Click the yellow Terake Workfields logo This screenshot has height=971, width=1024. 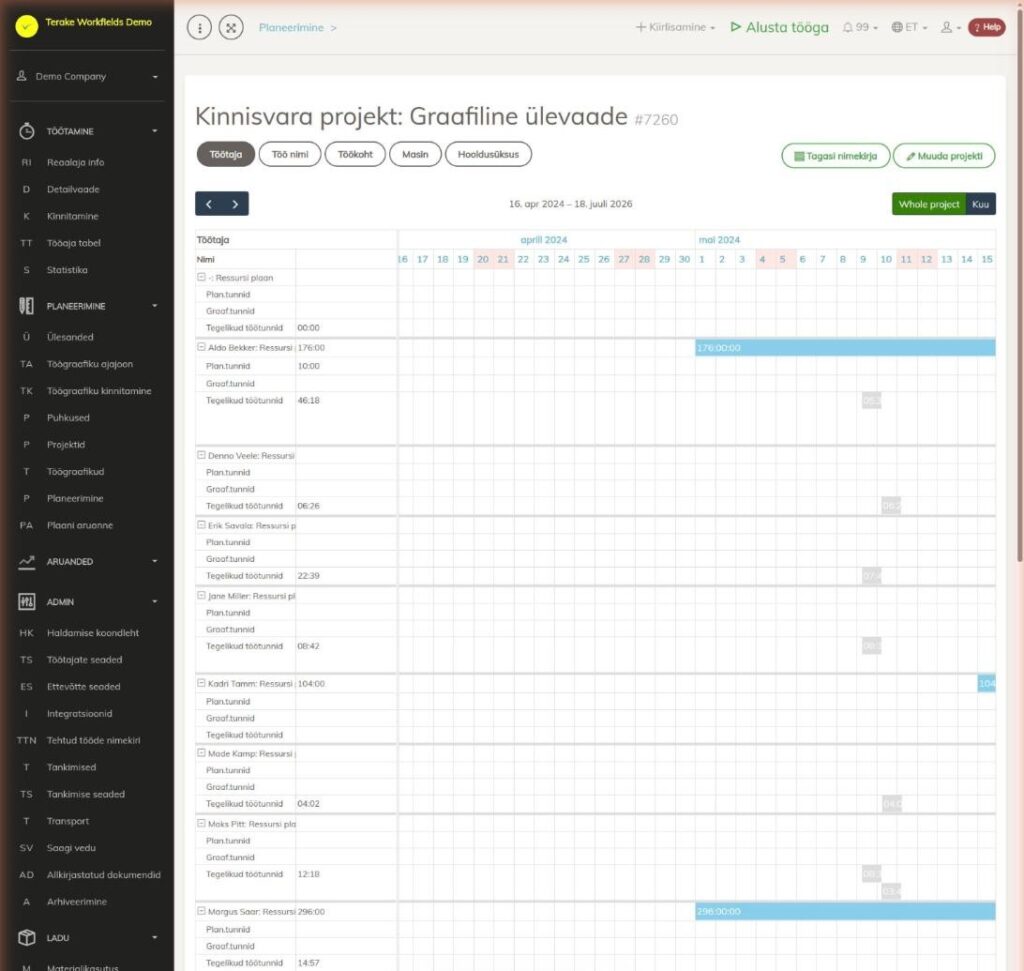click(x=27, y=25)
